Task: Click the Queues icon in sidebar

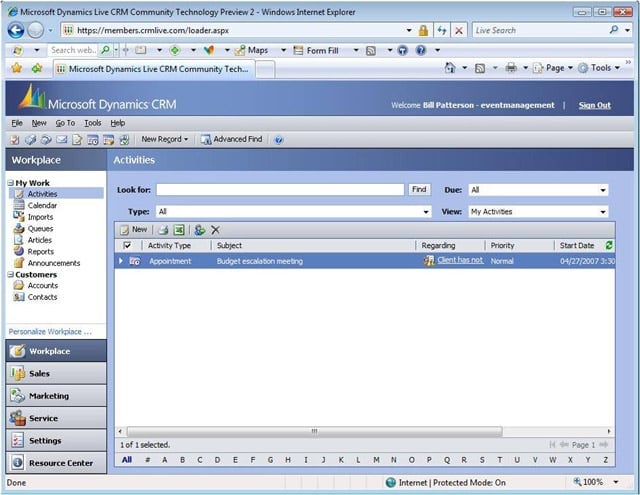Action: tap(19, 229)
